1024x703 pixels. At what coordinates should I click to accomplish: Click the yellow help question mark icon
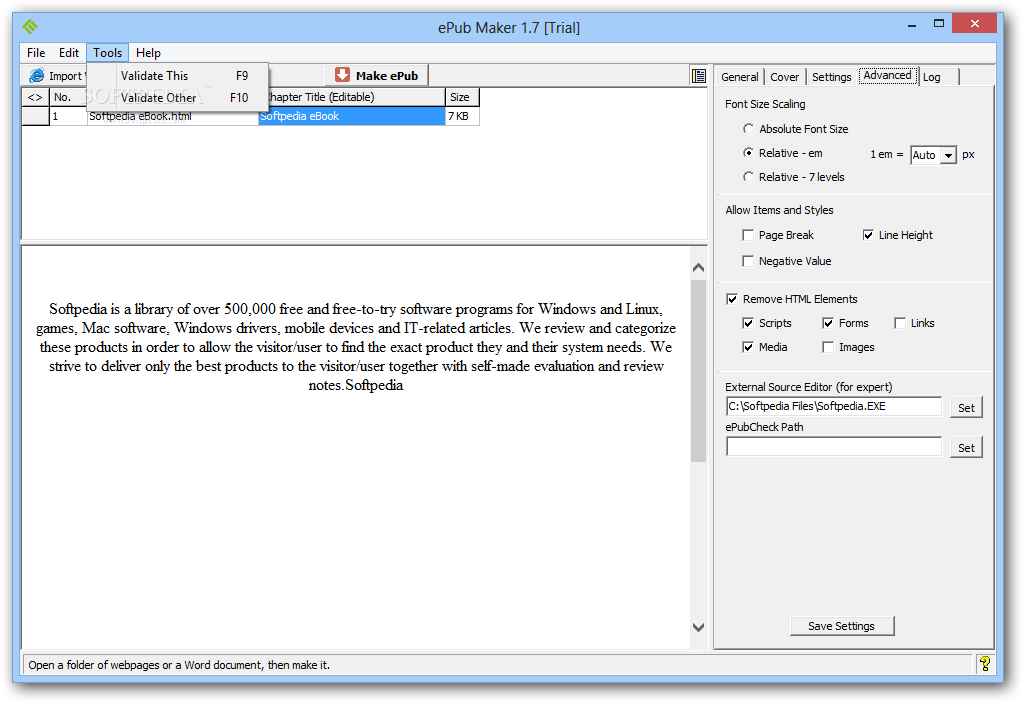(985, 664)
